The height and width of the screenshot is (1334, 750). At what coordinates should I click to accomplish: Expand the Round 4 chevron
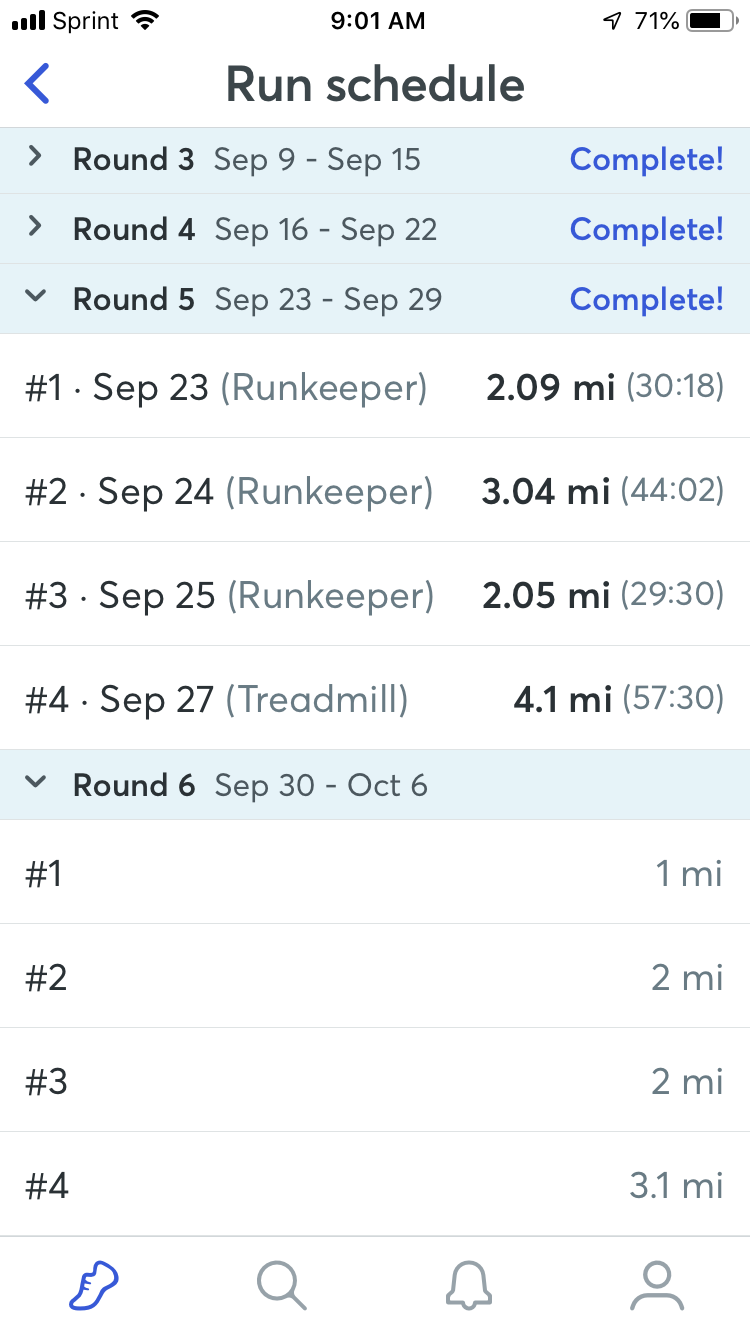point(35,227)
